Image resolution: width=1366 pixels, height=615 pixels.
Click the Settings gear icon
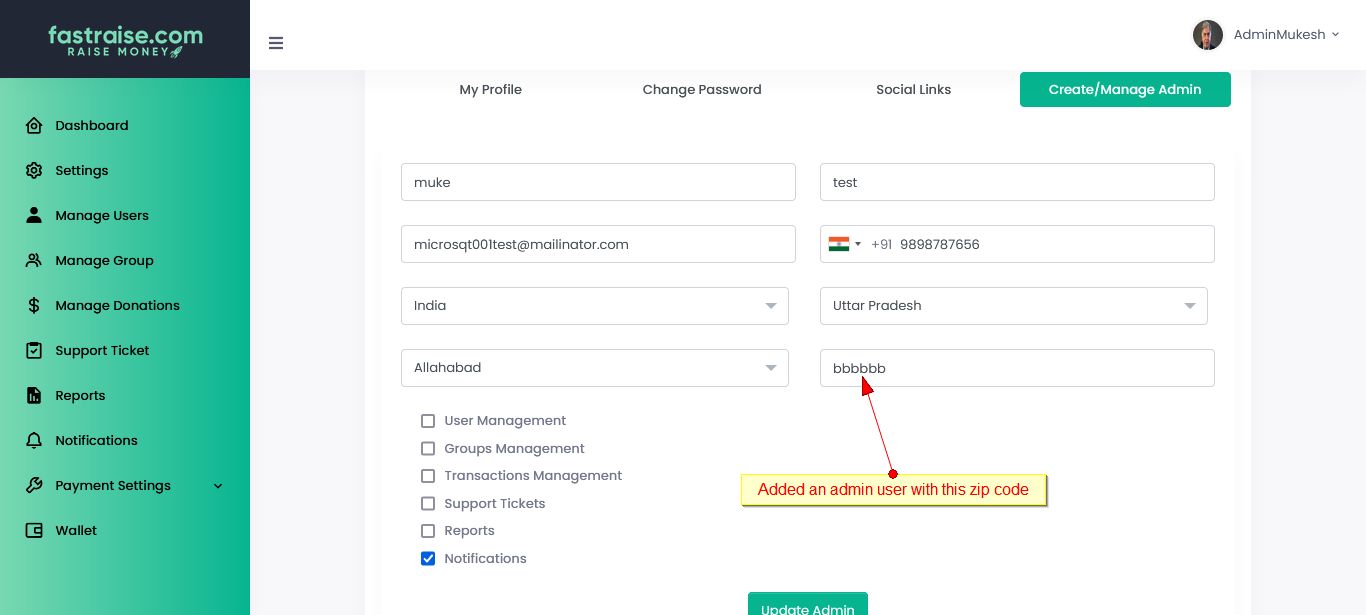34,171
